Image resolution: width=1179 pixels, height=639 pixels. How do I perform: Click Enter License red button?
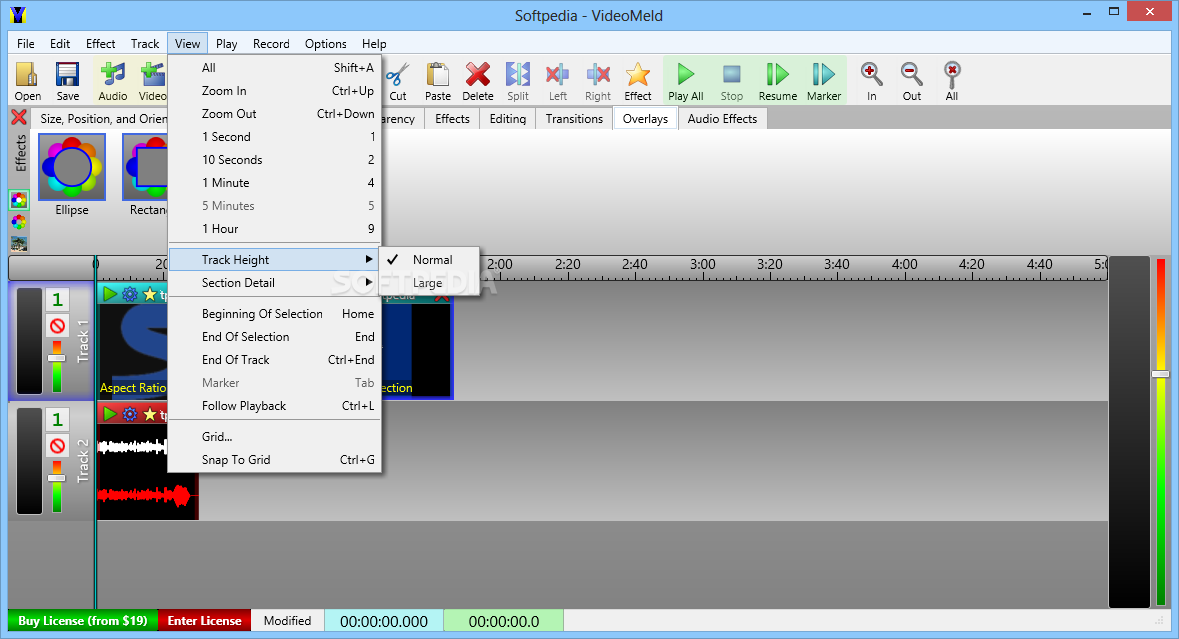(x=205, y=621)
